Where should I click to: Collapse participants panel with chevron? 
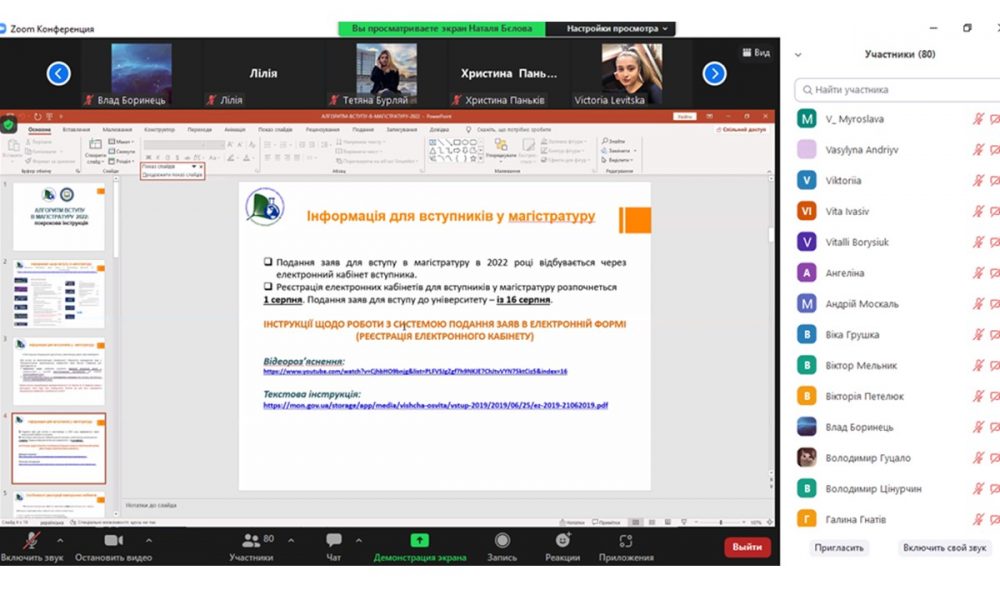pyautogui.click(x=798, y=55)
